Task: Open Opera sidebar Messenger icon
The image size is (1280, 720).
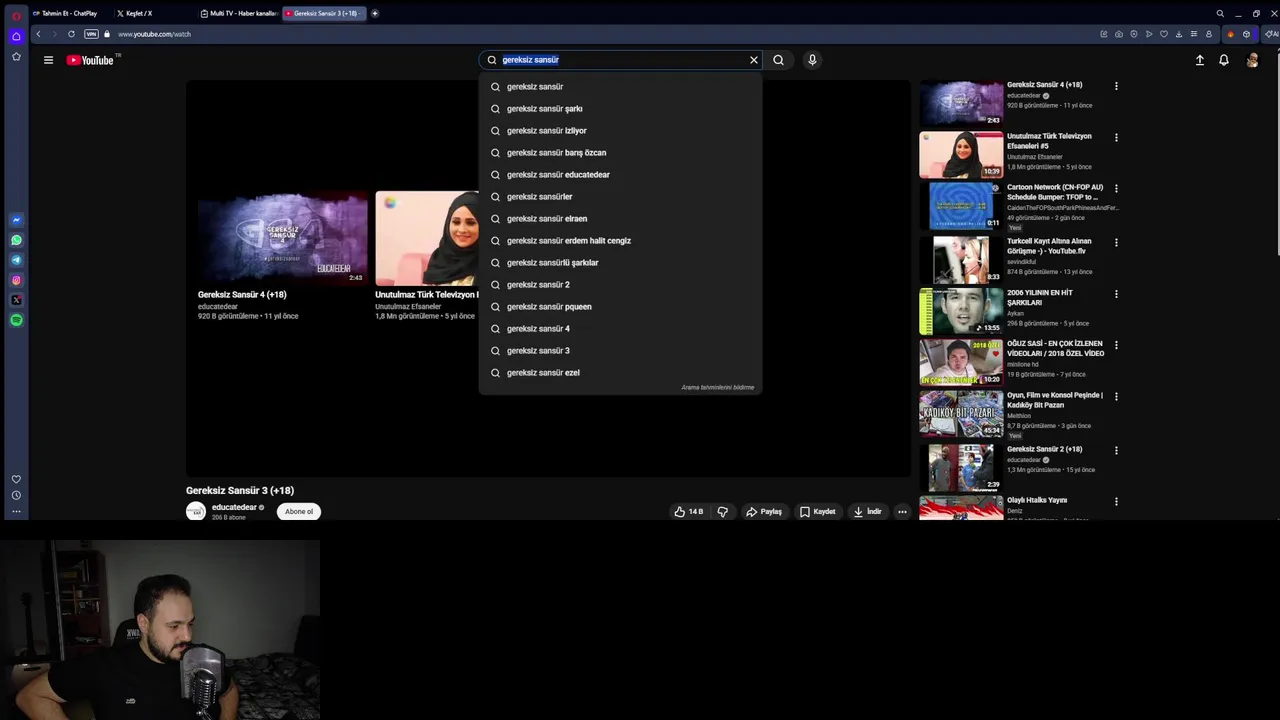Action: click(16, 220)
